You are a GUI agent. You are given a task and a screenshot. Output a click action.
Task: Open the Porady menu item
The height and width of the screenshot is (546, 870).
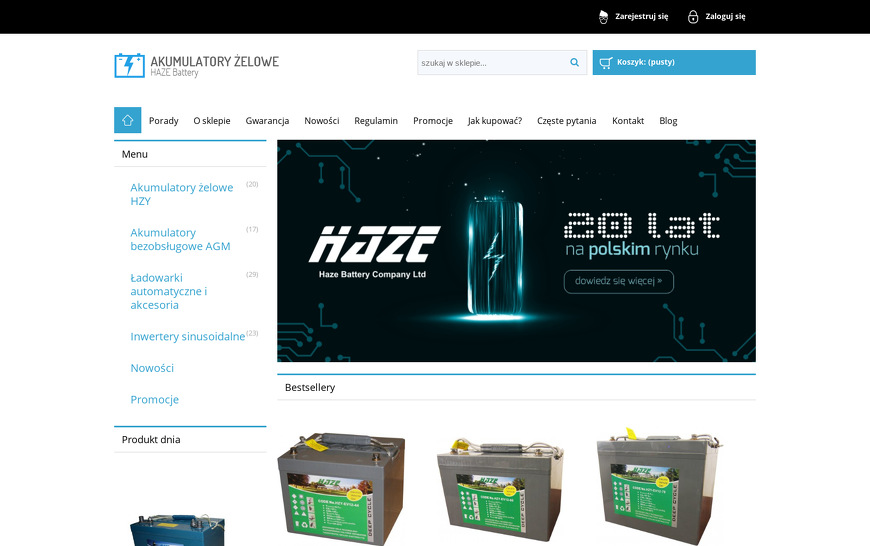click(x=164, y=120)
